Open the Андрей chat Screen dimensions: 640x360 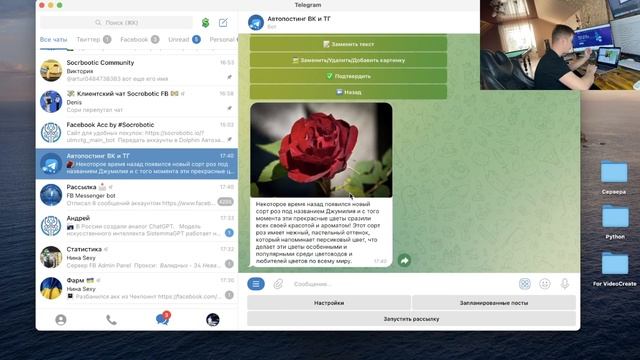(x=137, y=226)
